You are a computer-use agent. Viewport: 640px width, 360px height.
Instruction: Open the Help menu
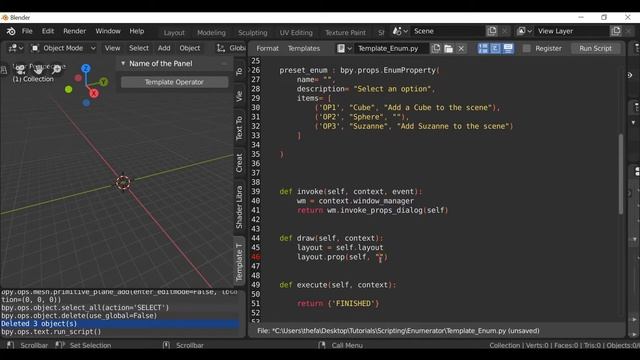[x=137, y=31]
